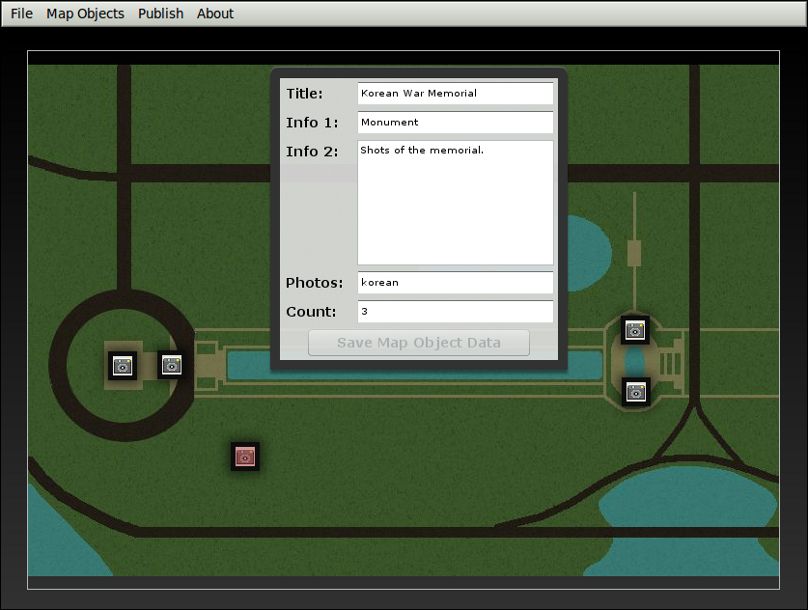Focus the Count field showing 3
This screenshot has height=610, width=808.
pyautogui.click(x=456, y=311)
